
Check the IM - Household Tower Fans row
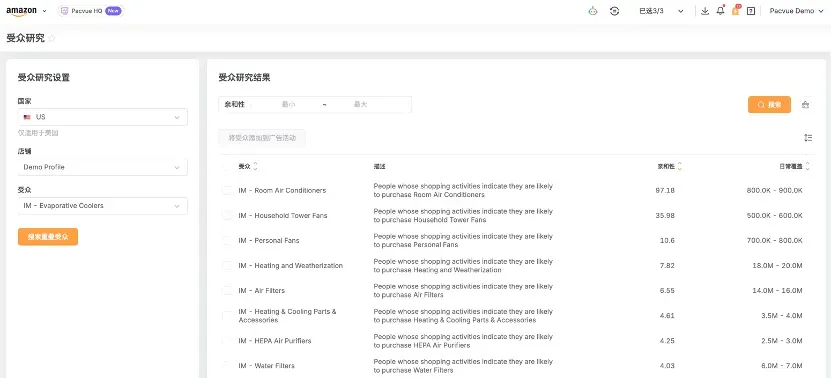pos(227,216)
